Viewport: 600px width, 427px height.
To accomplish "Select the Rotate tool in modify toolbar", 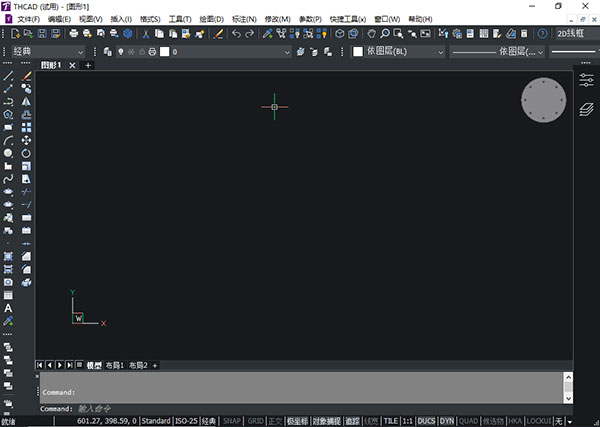I will tap(27, 153).
